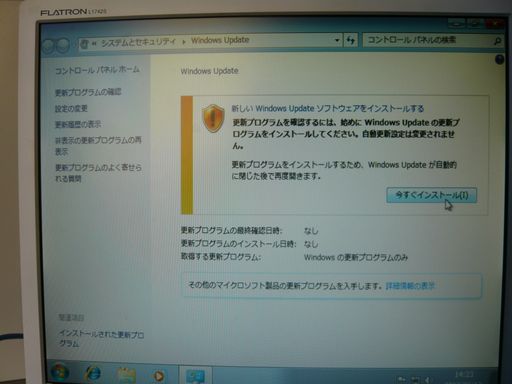Click the back navigation arrow button
The image size is (512, 384).
[49, 45]
